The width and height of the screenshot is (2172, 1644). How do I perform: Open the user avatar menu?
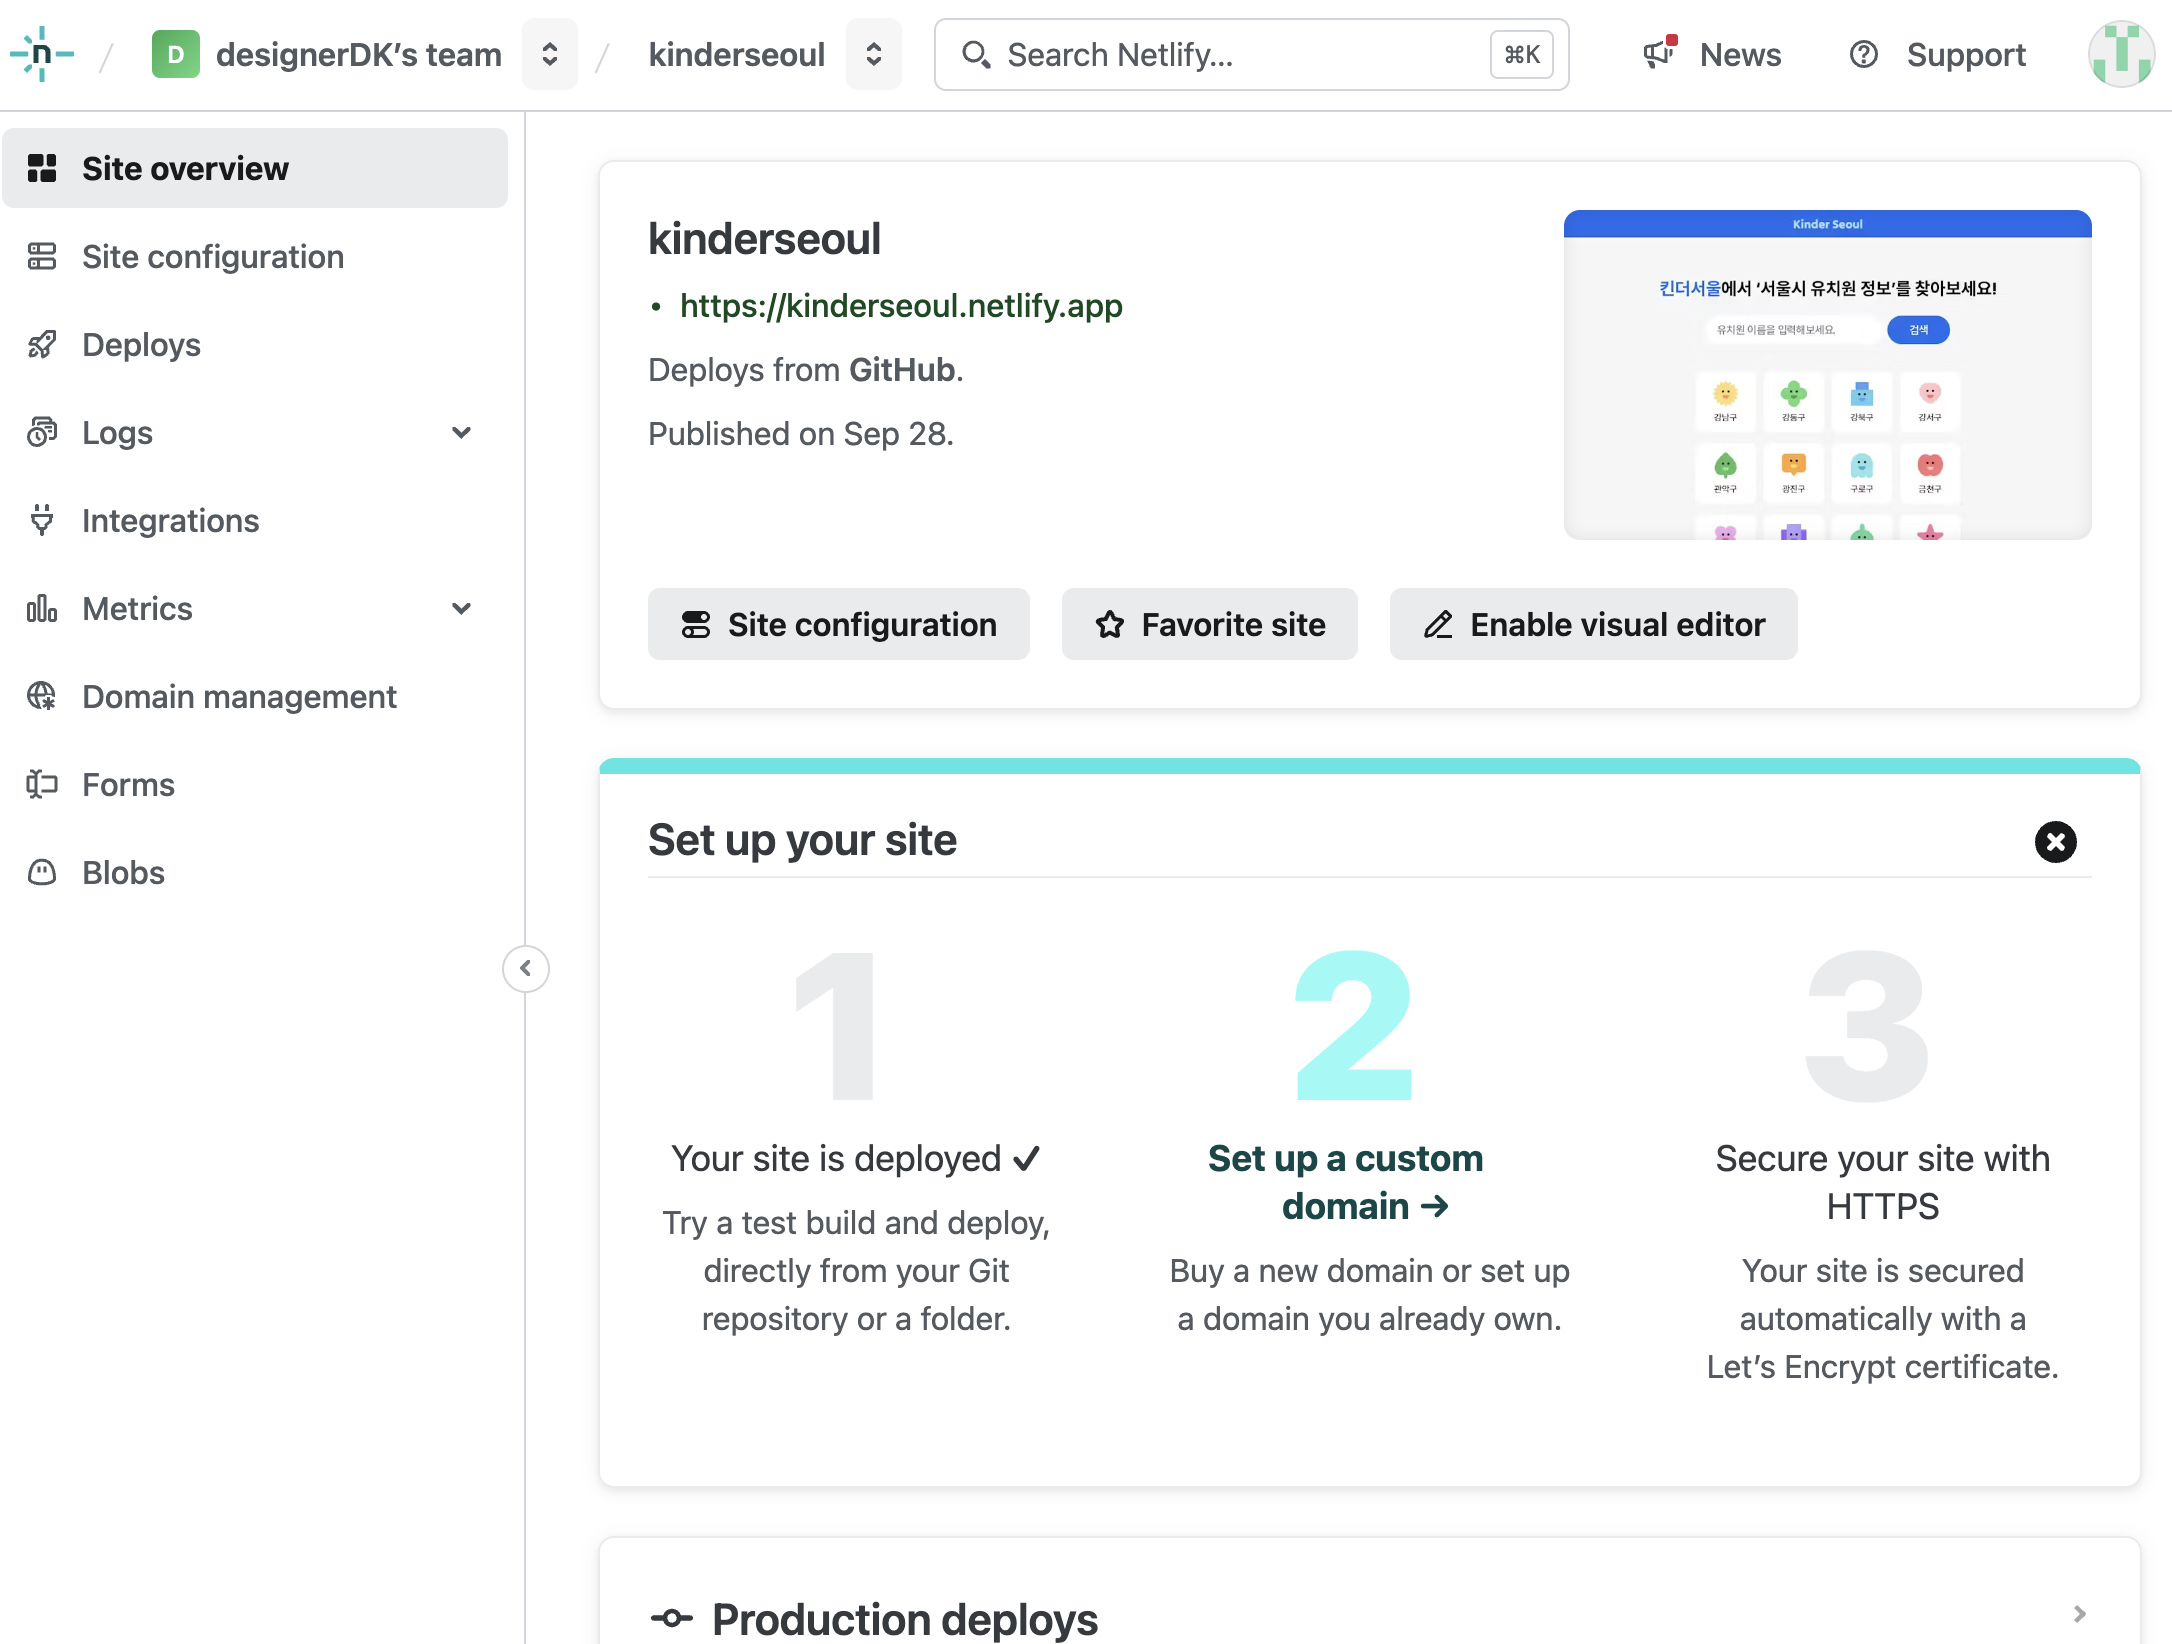(x=2120, y=54)
